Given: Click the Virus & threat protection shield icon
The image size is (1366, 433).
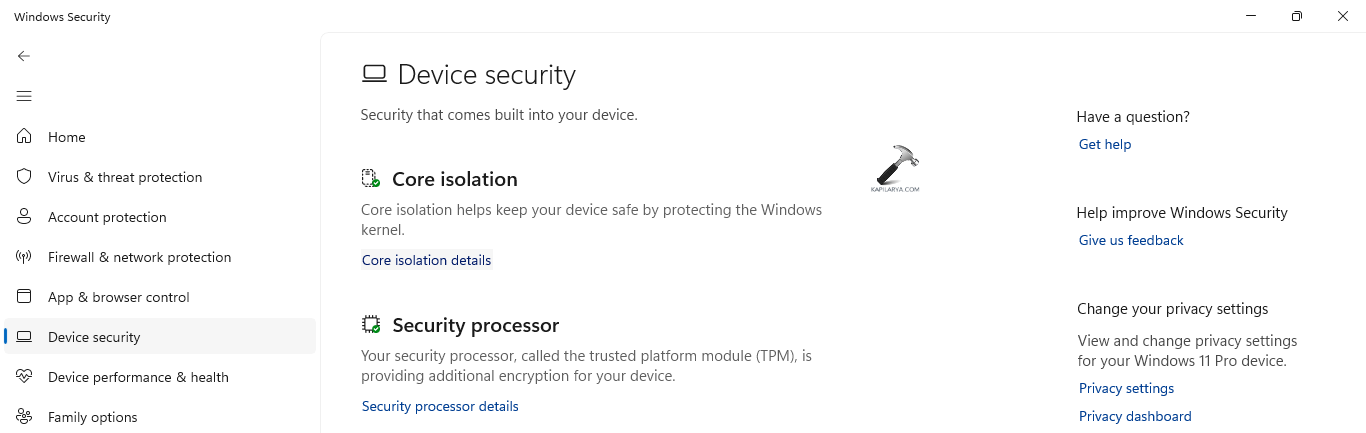Looking at the screenshot, I should point(24,177).
